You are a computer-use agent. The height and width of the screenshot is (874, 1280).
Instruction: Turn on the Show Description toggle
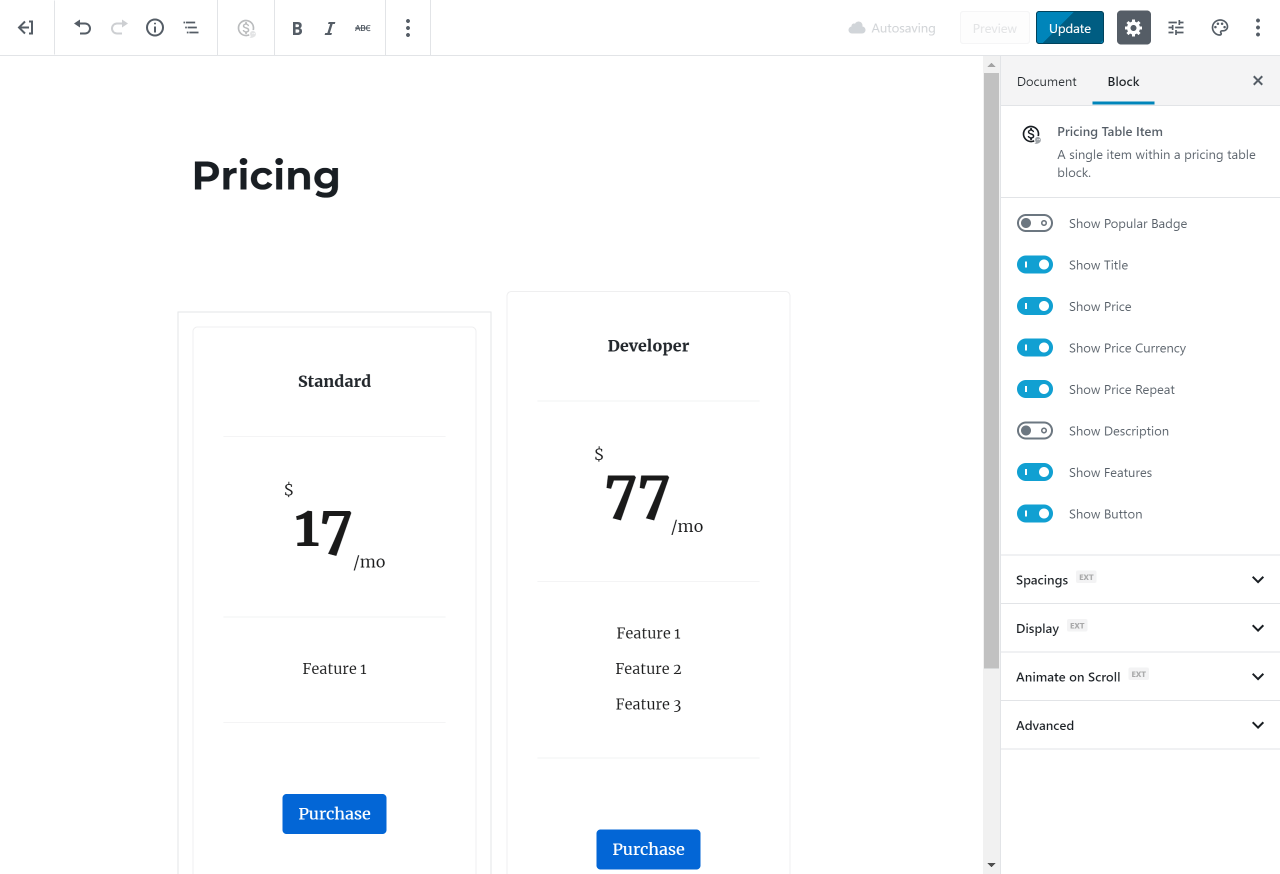[x=1035, y=431]
